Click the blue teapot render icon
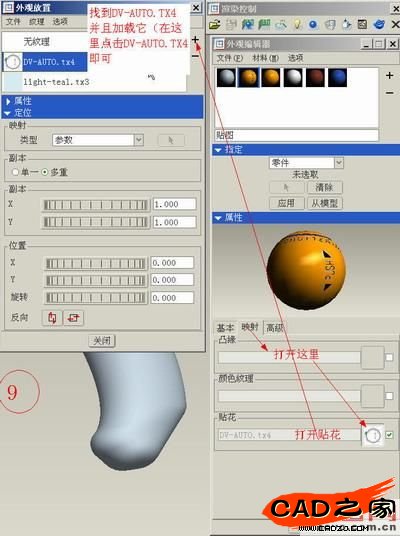The width and height of the screenshot is (400, 536). [379, 25]
